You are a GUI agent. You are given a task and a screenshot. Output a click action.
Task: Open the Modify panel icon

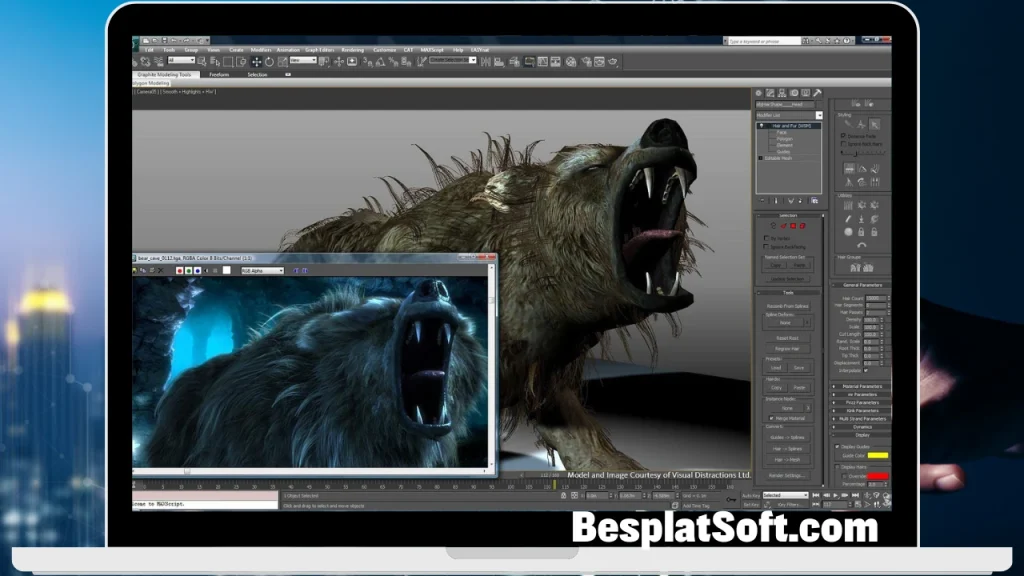(770, 93)
